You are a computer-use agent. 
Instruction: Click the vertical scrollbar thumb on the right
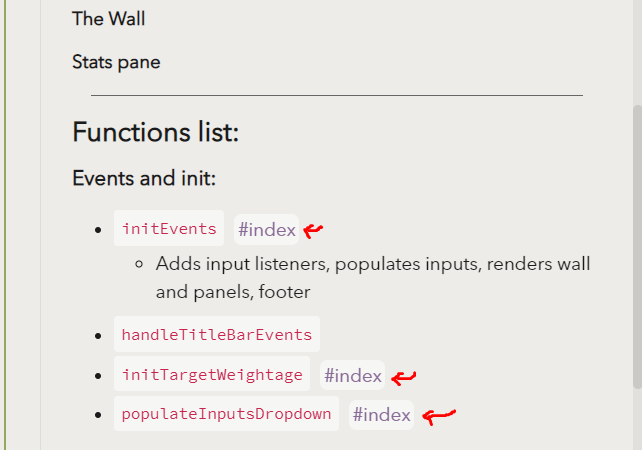click(x=637, y=247)
